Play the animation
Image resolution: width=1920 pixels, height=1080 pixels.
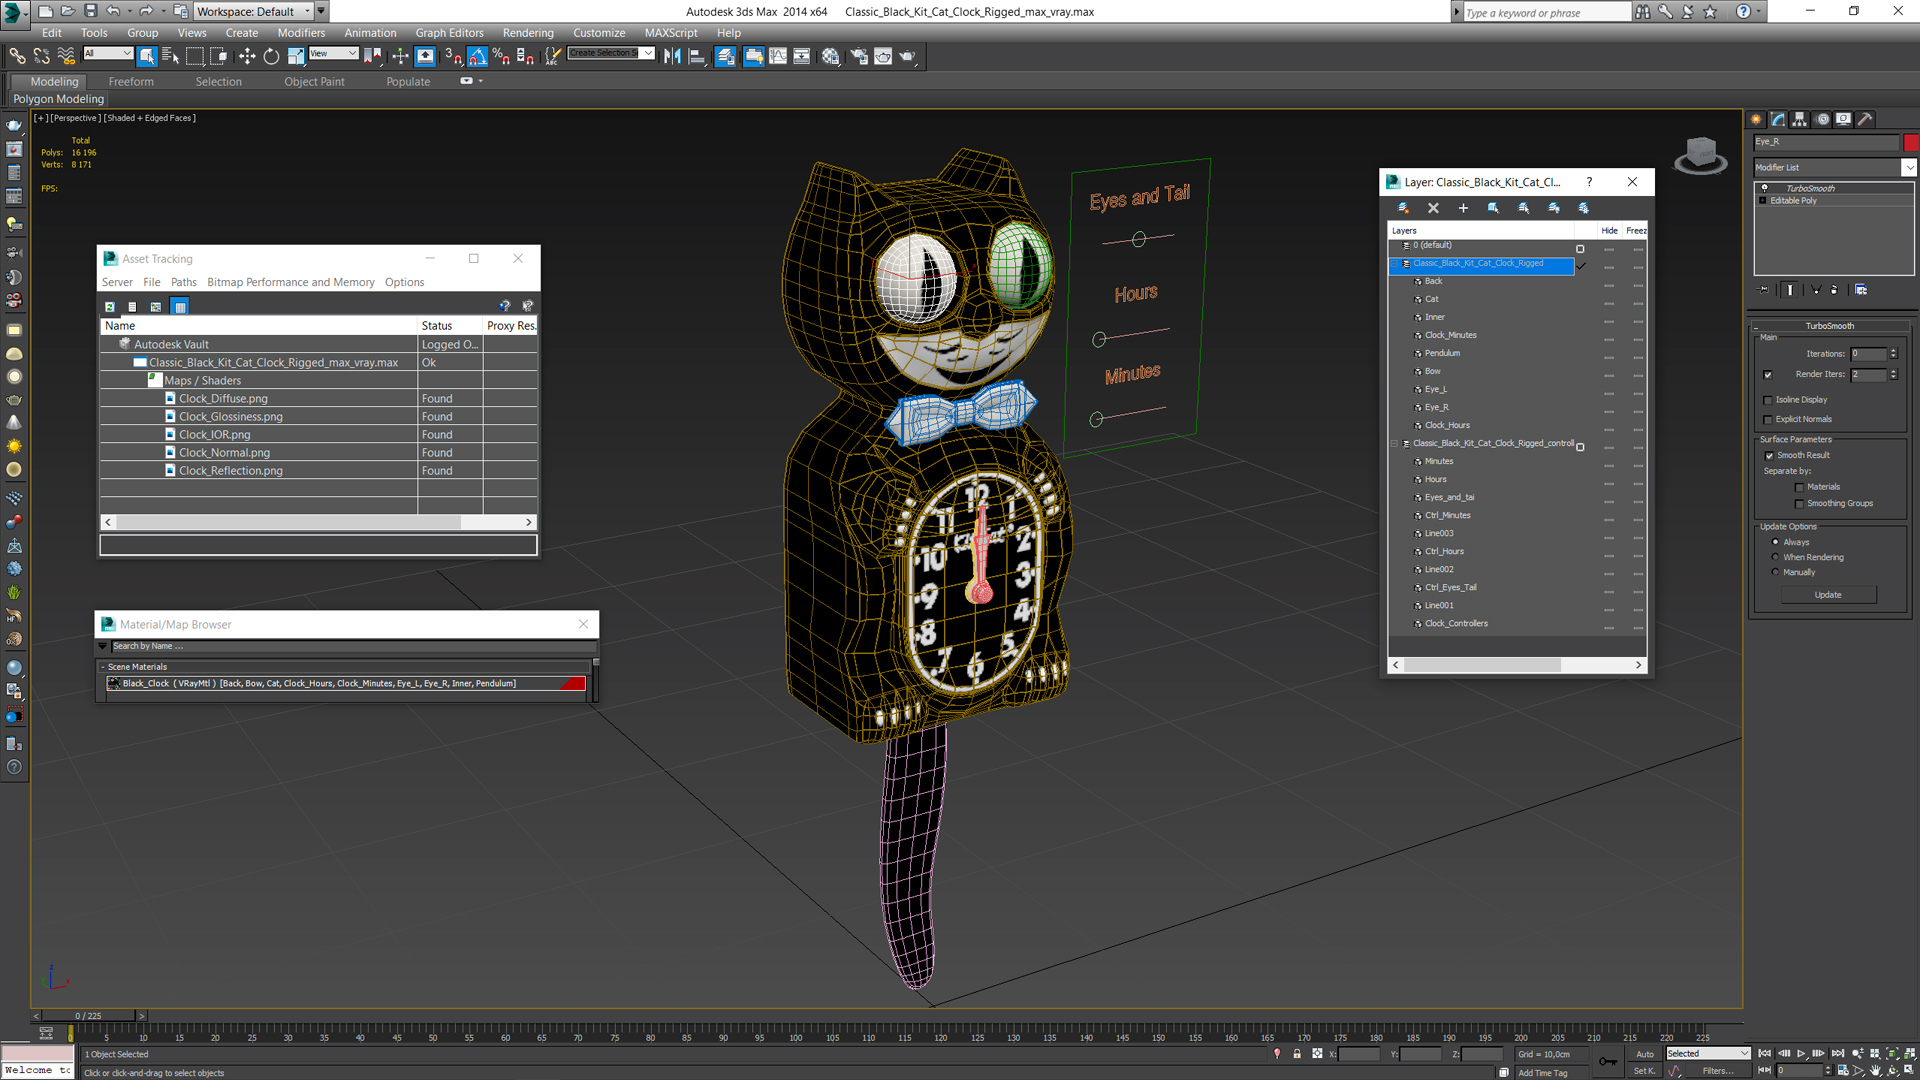[x=1801, y=1054]
